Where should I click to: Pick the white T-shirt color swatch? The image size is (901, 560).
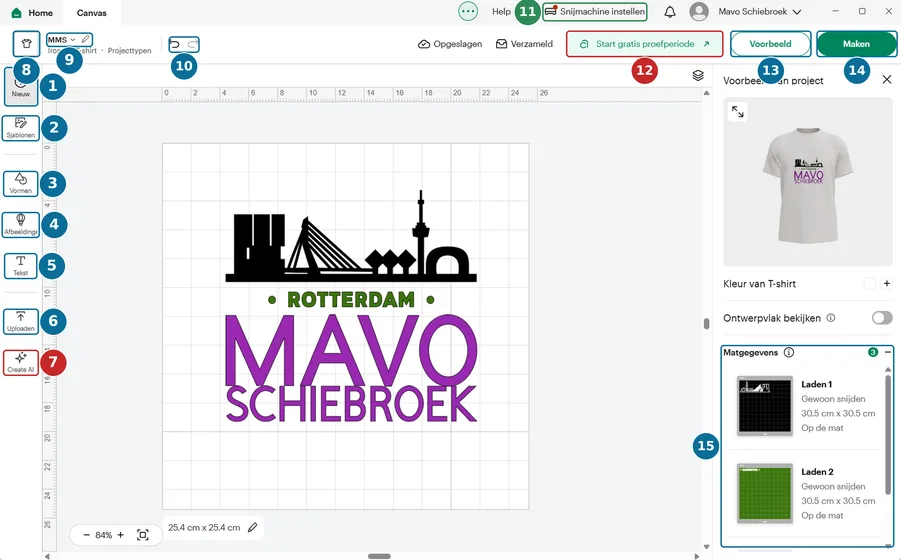click(x=870, y=284)
